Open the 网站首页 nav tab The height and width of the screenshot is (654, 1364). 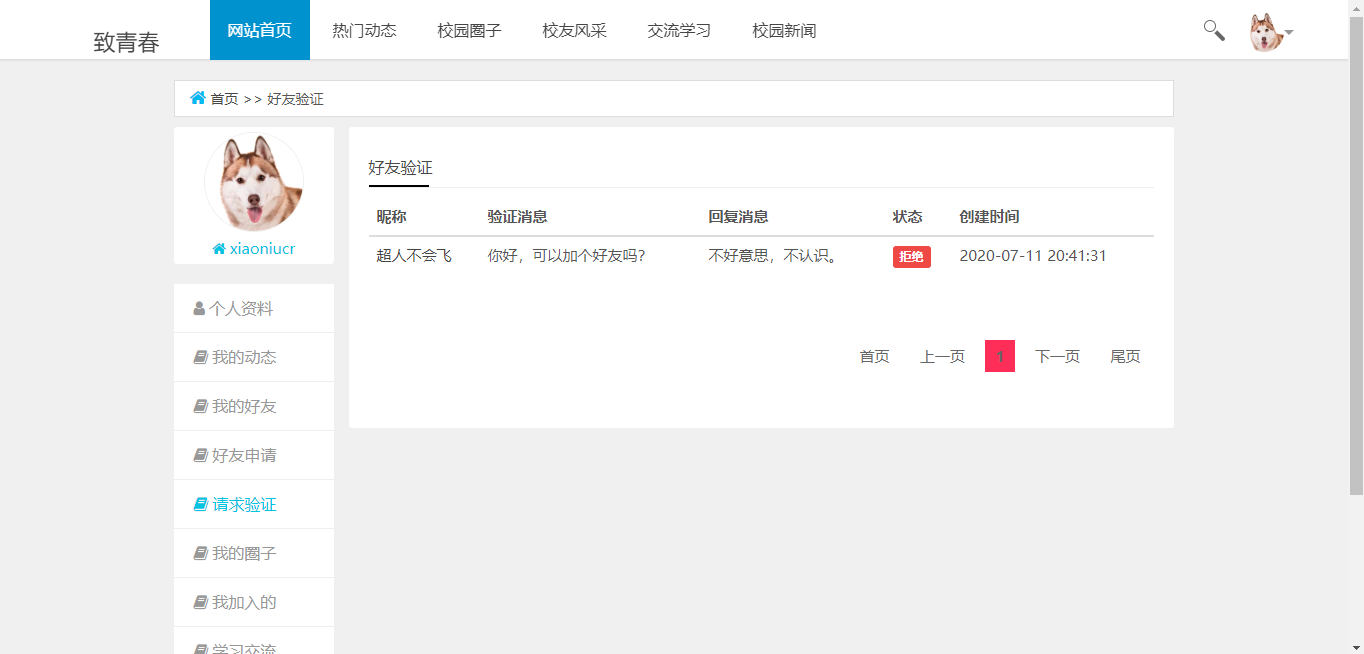point(260,30)
